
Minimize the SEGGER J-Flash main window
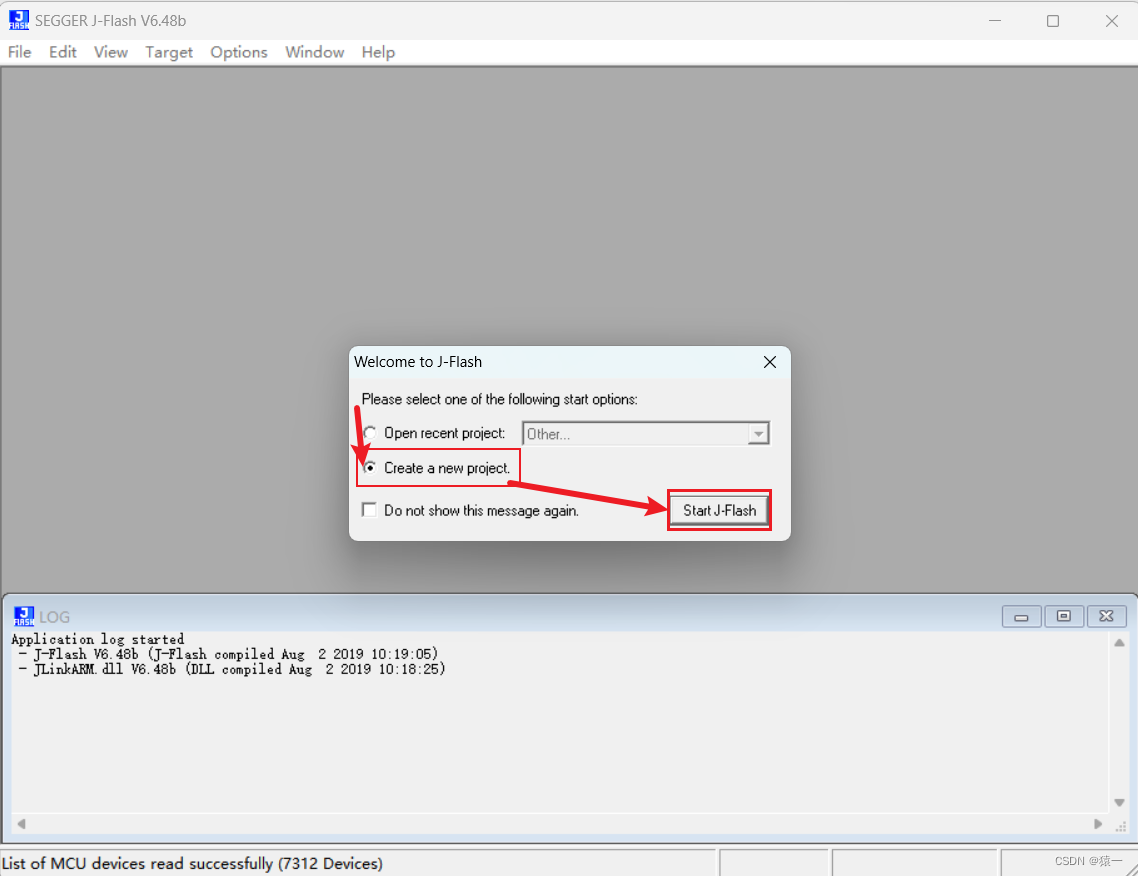[995, 21]
